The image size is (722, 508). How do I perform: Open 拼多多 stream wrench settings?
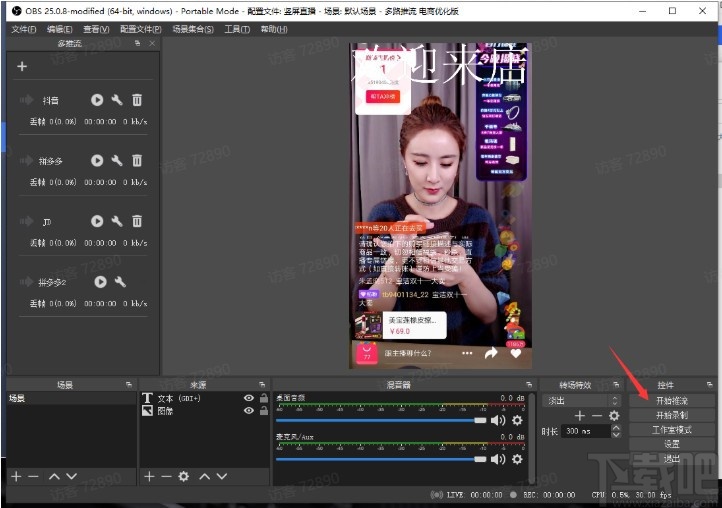coord(117,160)
